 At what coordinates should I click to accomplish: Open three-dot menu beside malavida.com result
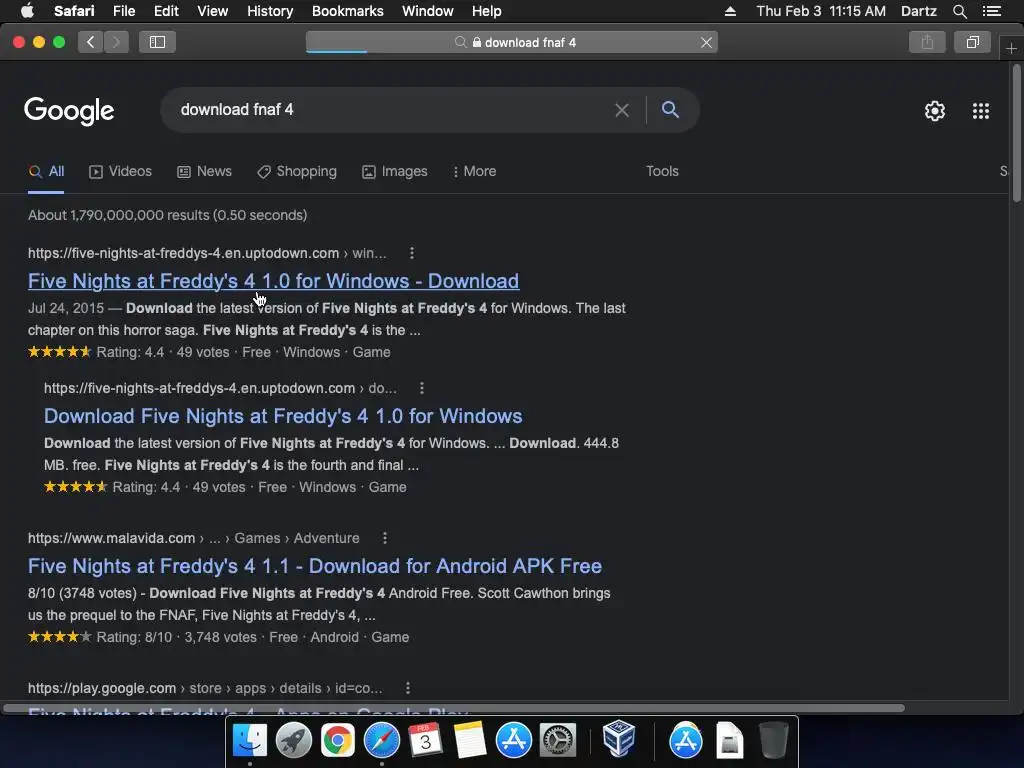click(385, 537)
